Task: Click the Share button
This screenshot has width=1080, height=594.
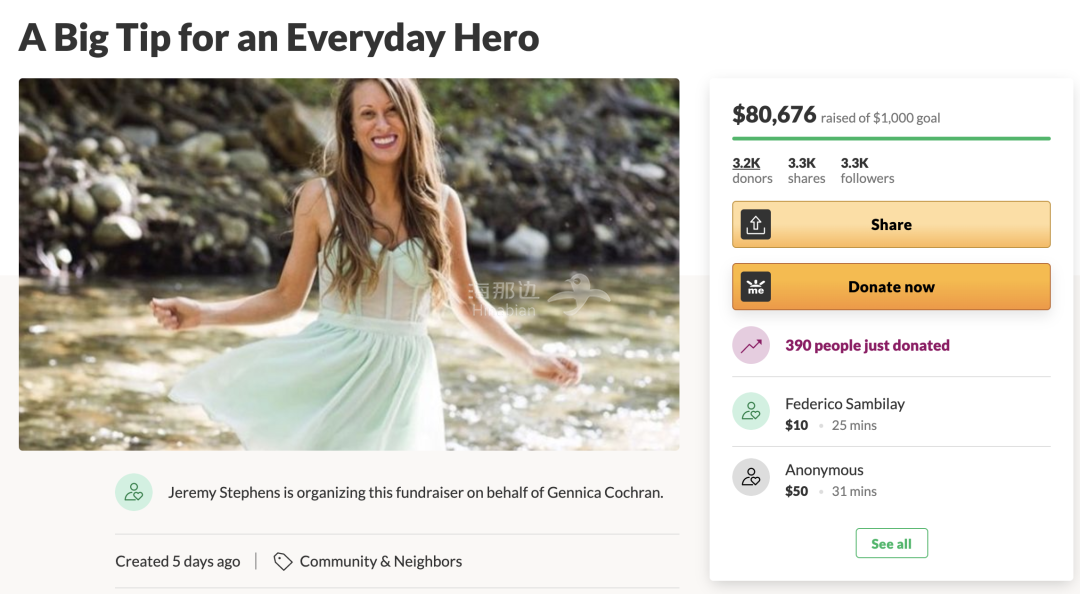Action: [891, 225]
